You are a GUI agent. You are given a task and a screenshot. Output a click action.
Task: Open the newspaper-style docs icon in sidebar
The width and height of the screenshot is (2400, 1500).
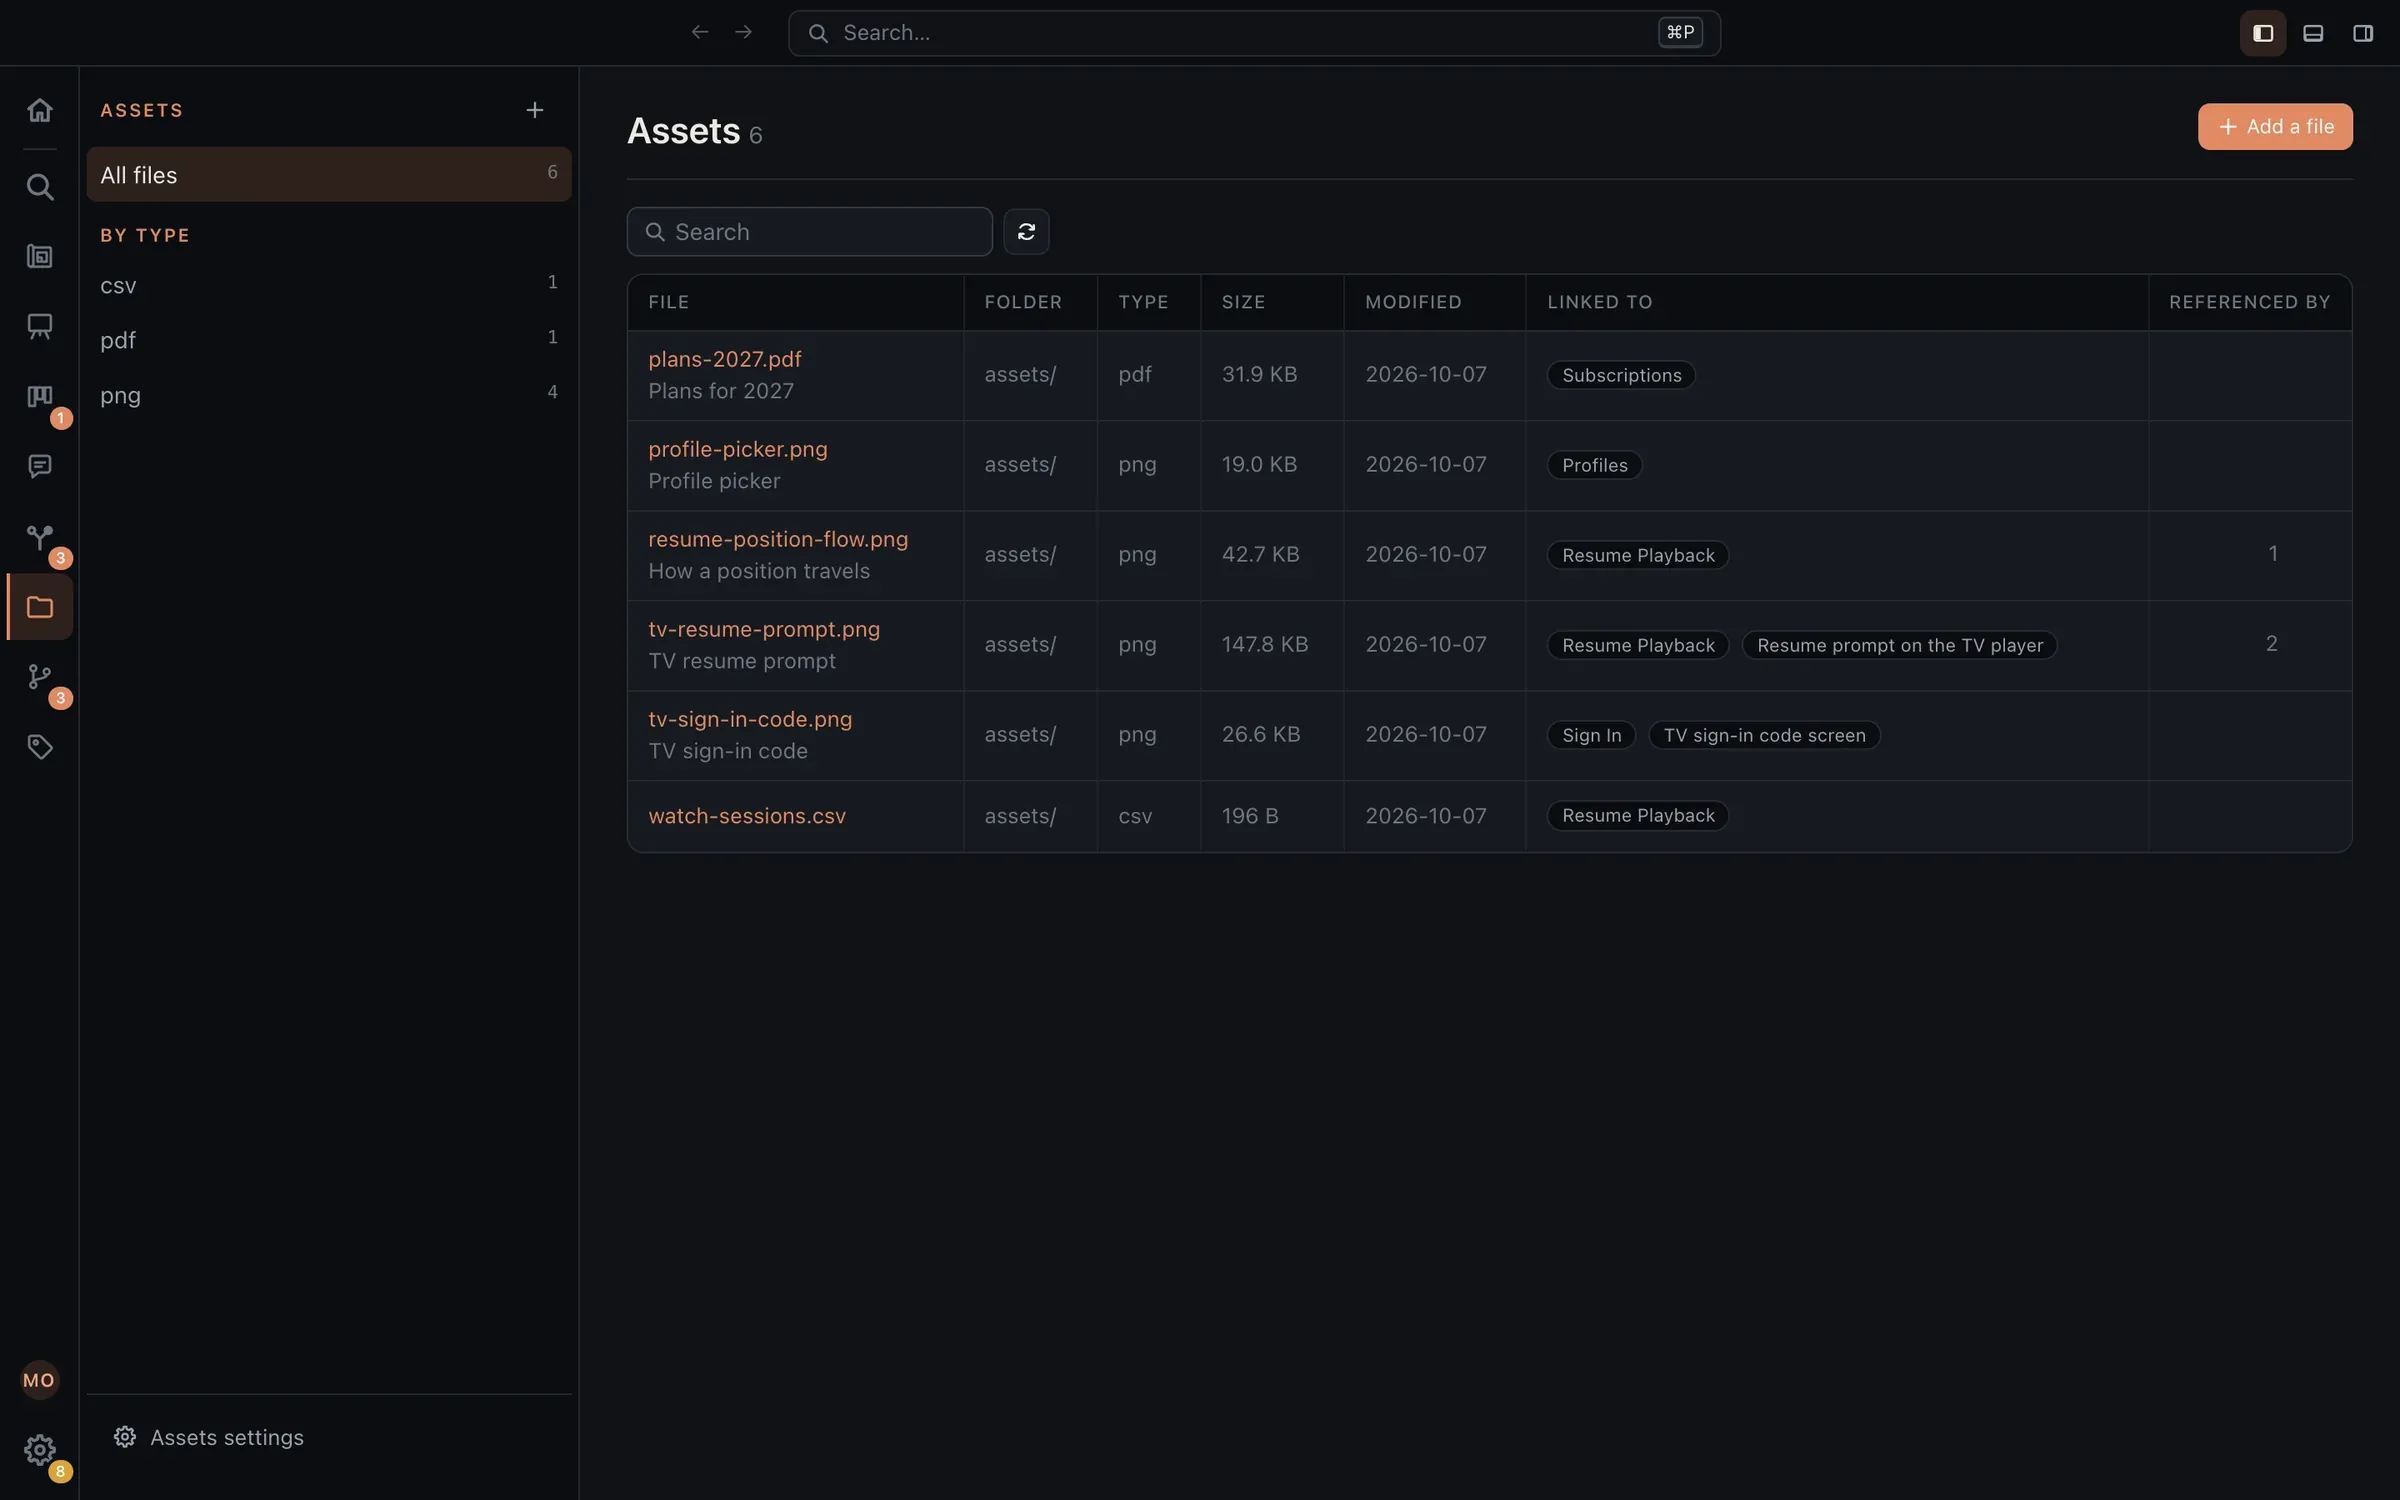tap(40, 257)
